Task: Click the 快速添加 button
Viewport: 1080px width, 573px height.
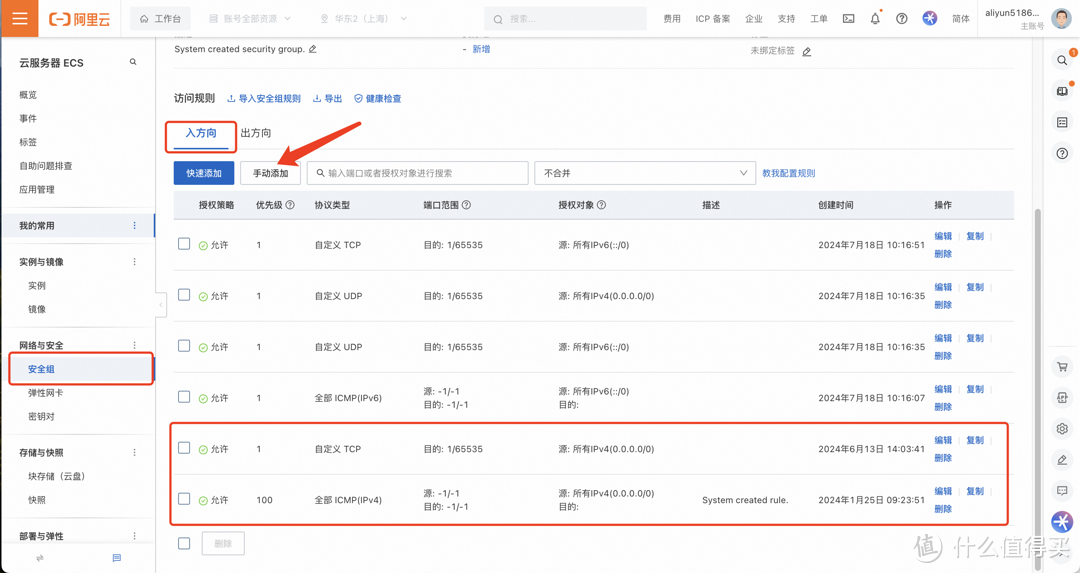Action: coord(204,173)
